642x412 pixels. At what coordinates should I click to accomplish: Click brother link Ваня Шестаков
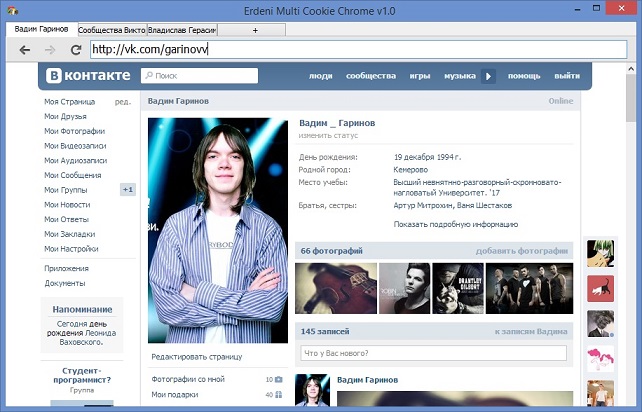point(484,206)
